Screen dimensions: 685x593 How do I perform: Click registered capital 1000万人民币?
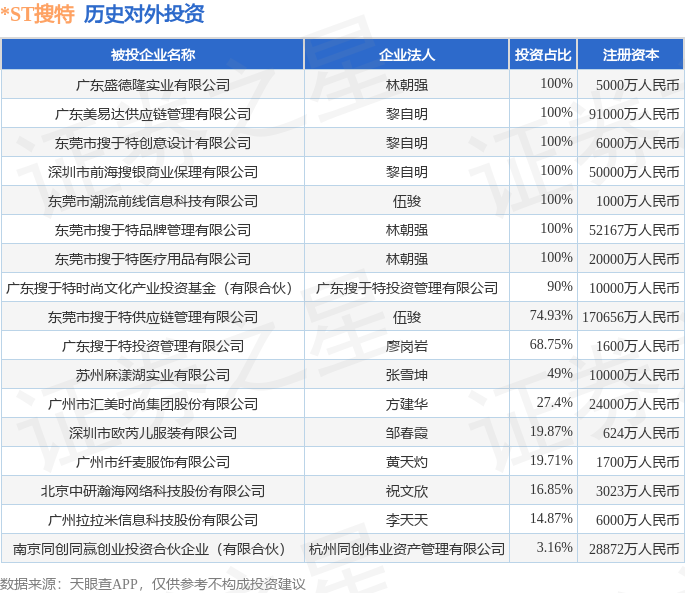tap(637, 201)
